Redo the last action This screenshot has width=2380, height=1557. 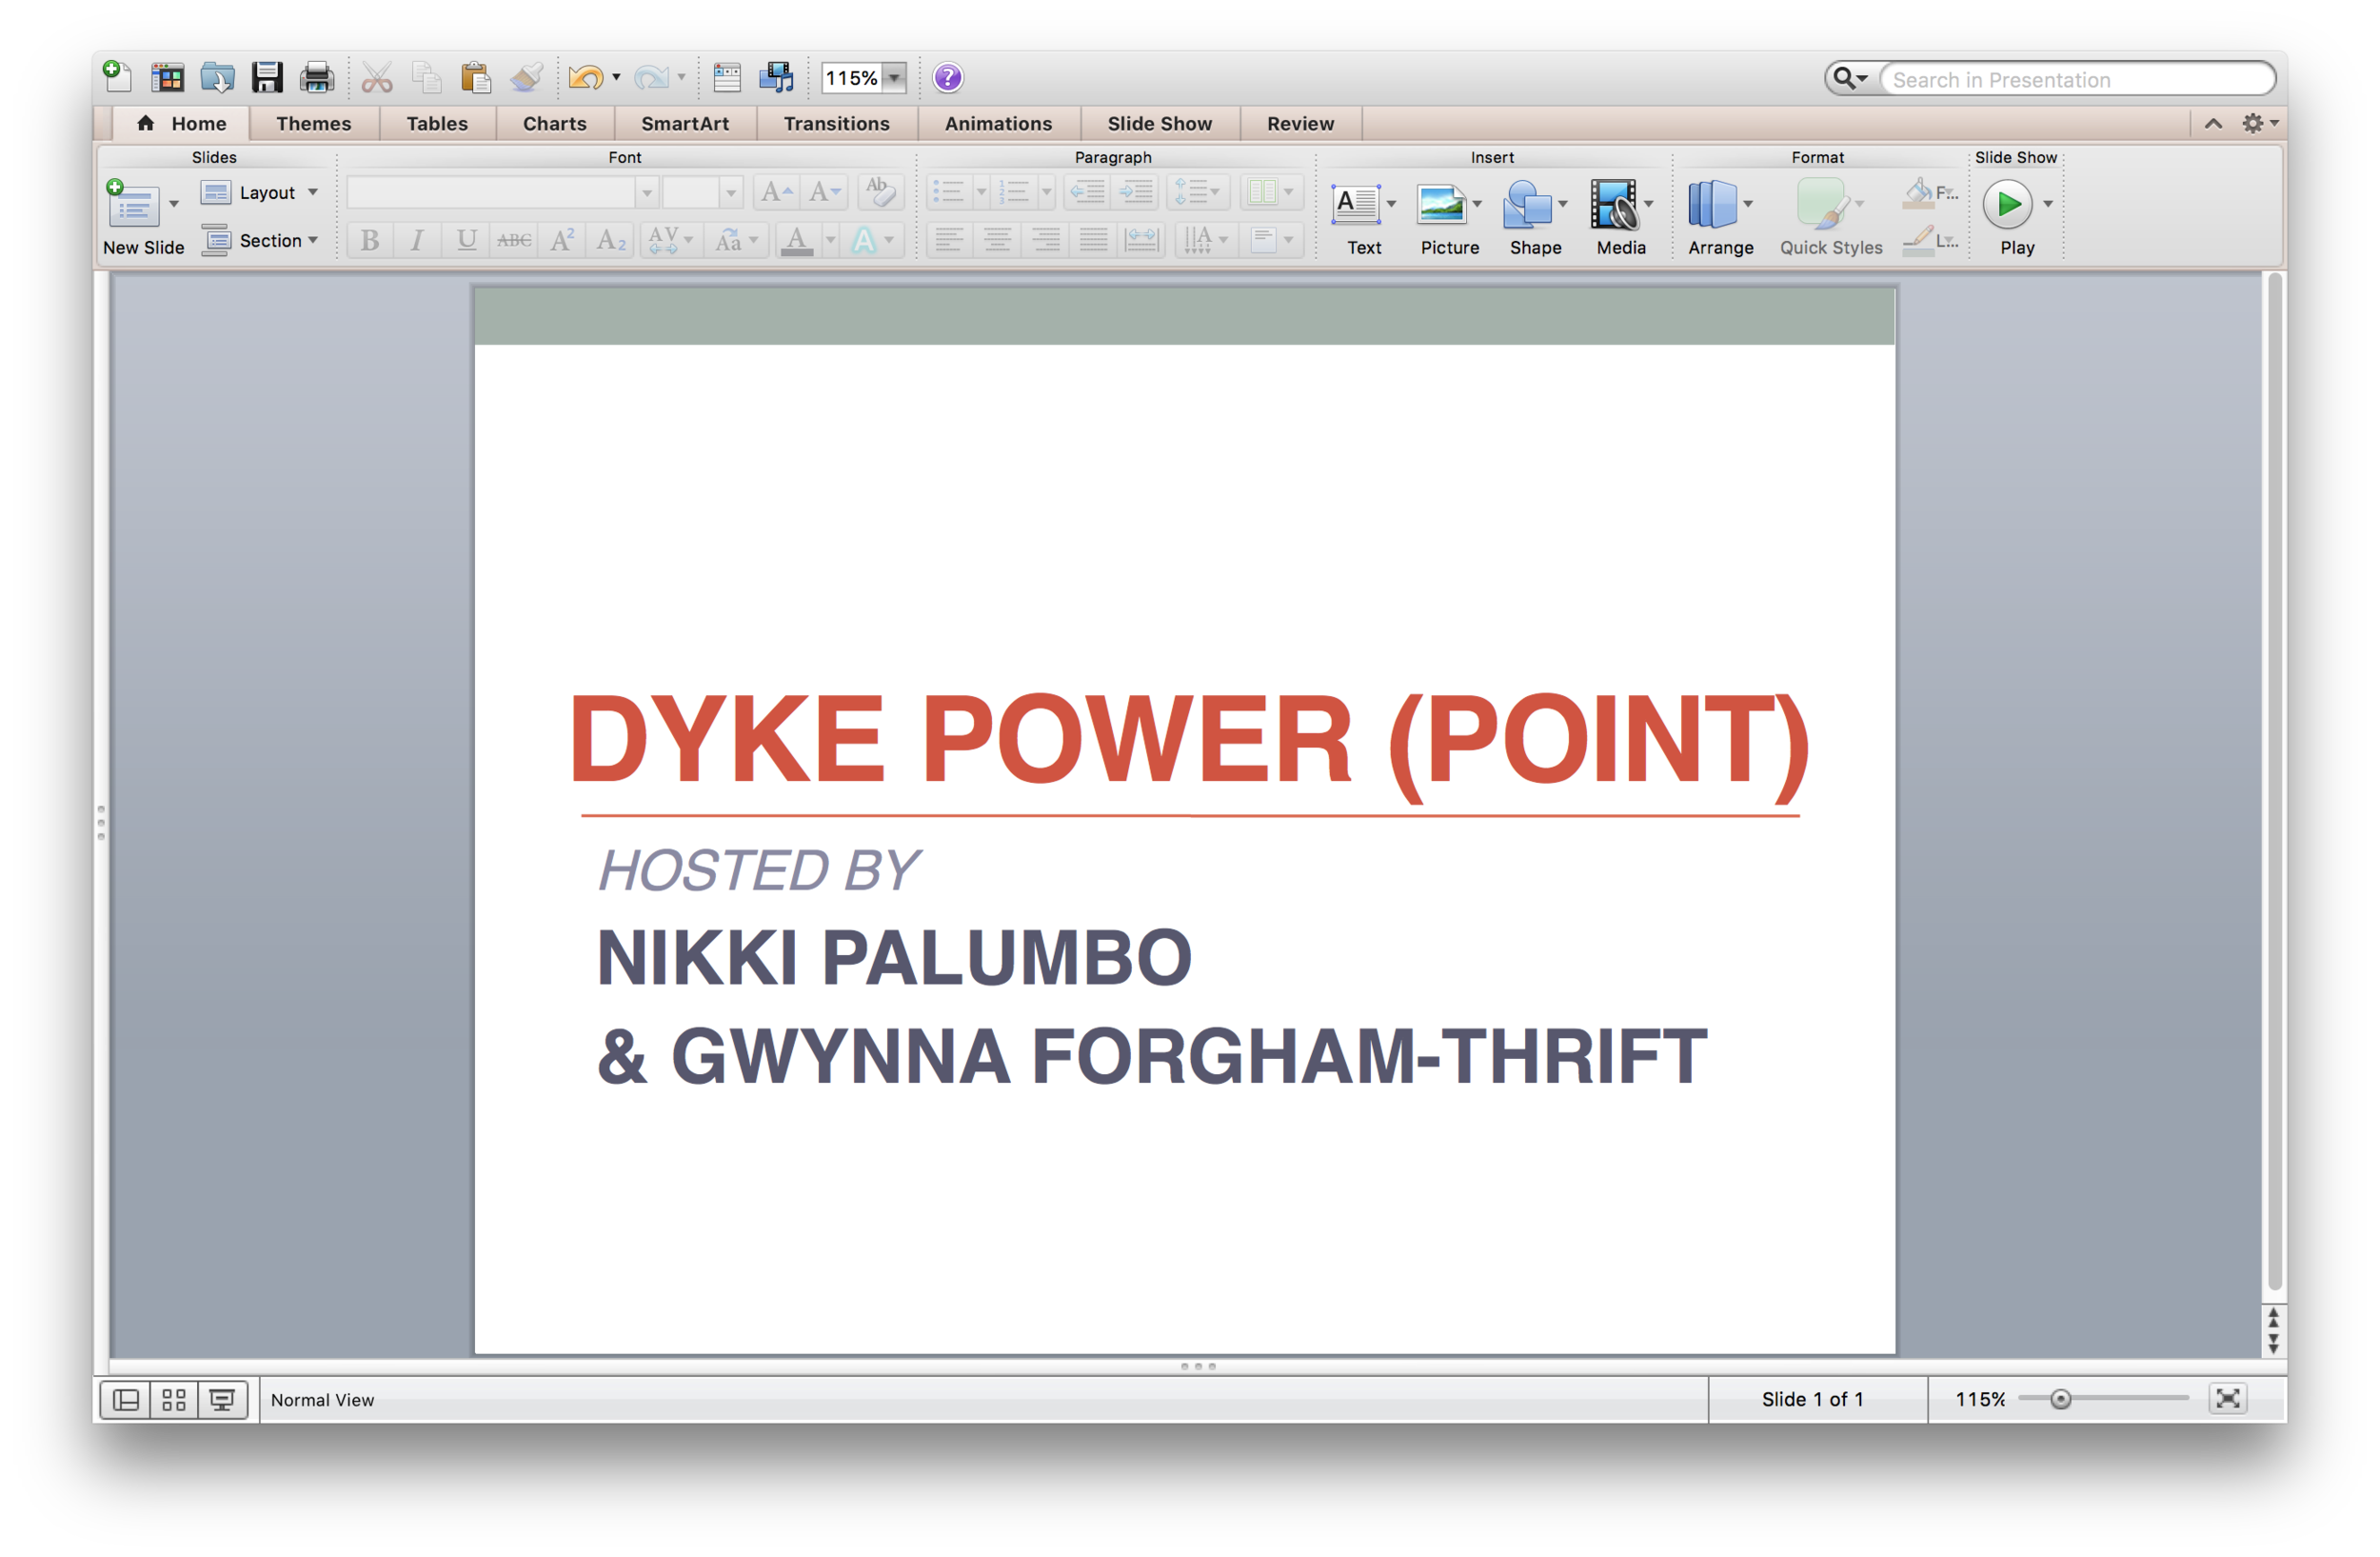(652, 77)
